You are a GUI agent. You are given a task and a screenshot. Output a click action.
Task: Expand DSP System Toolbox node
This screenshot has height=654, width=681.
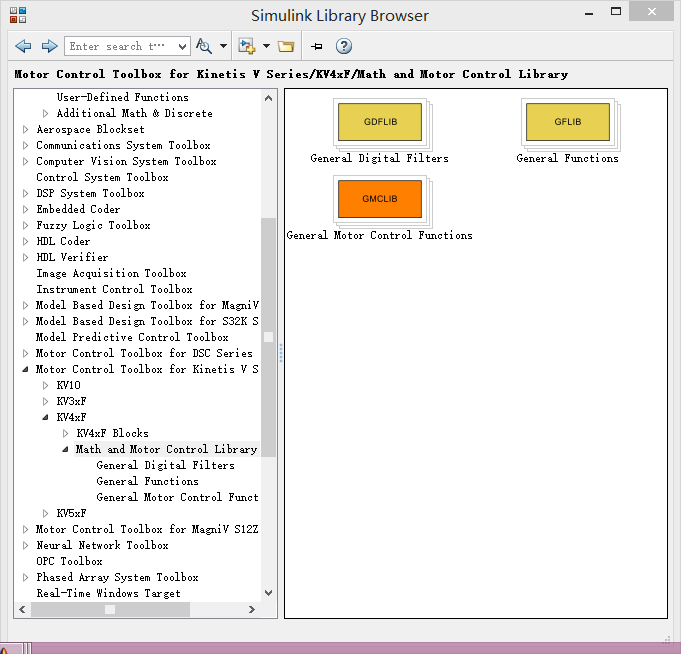click(25, 193)
